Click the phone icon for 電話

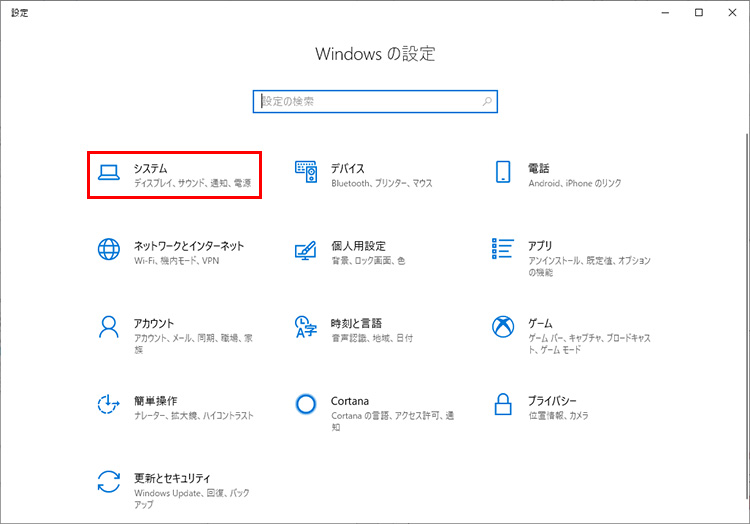tap(503, 172)
